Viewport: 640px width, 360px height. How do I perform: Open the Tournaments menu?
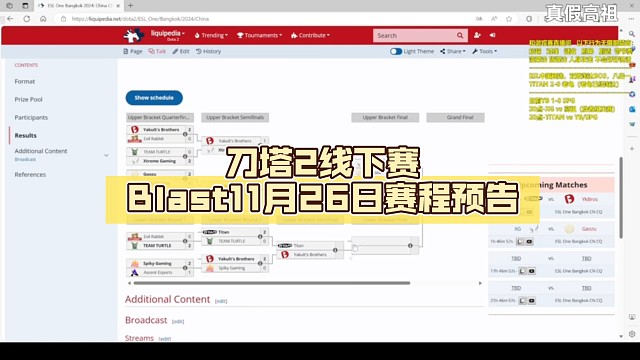pyautogui.click(x=260, y=36)
